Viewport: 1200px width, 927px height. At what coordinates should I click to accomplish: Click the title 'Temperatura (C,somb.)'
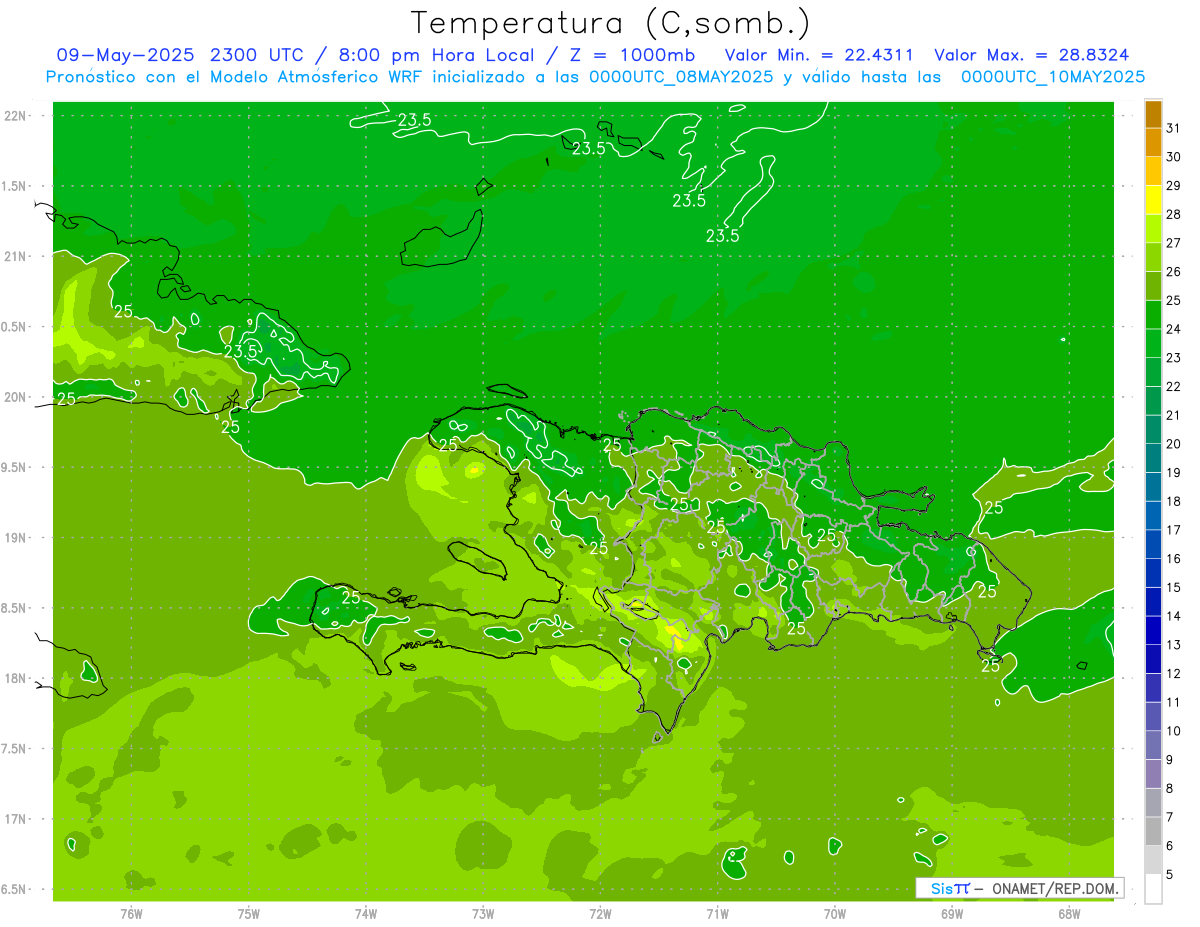click(611, 23)
